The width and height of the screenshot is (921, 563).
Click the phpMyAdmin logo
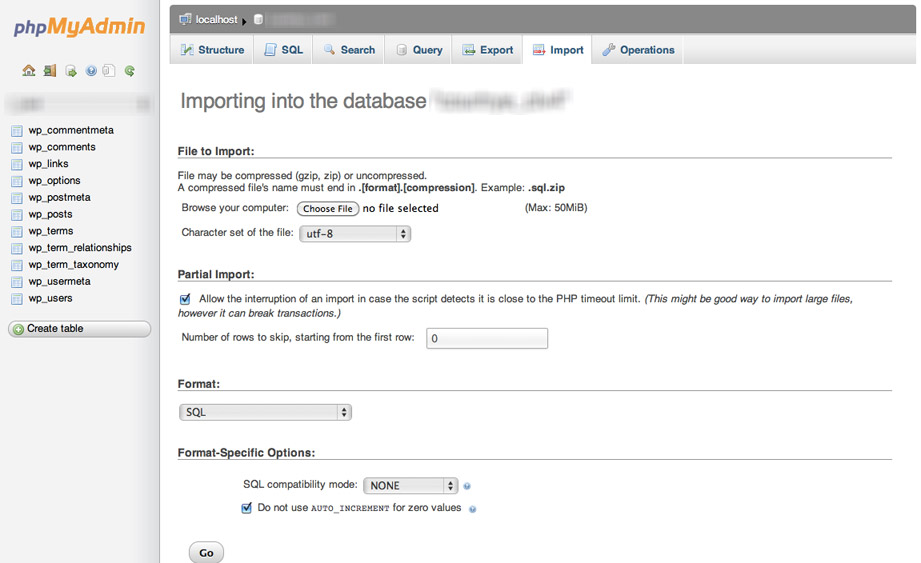pos(79,26)
